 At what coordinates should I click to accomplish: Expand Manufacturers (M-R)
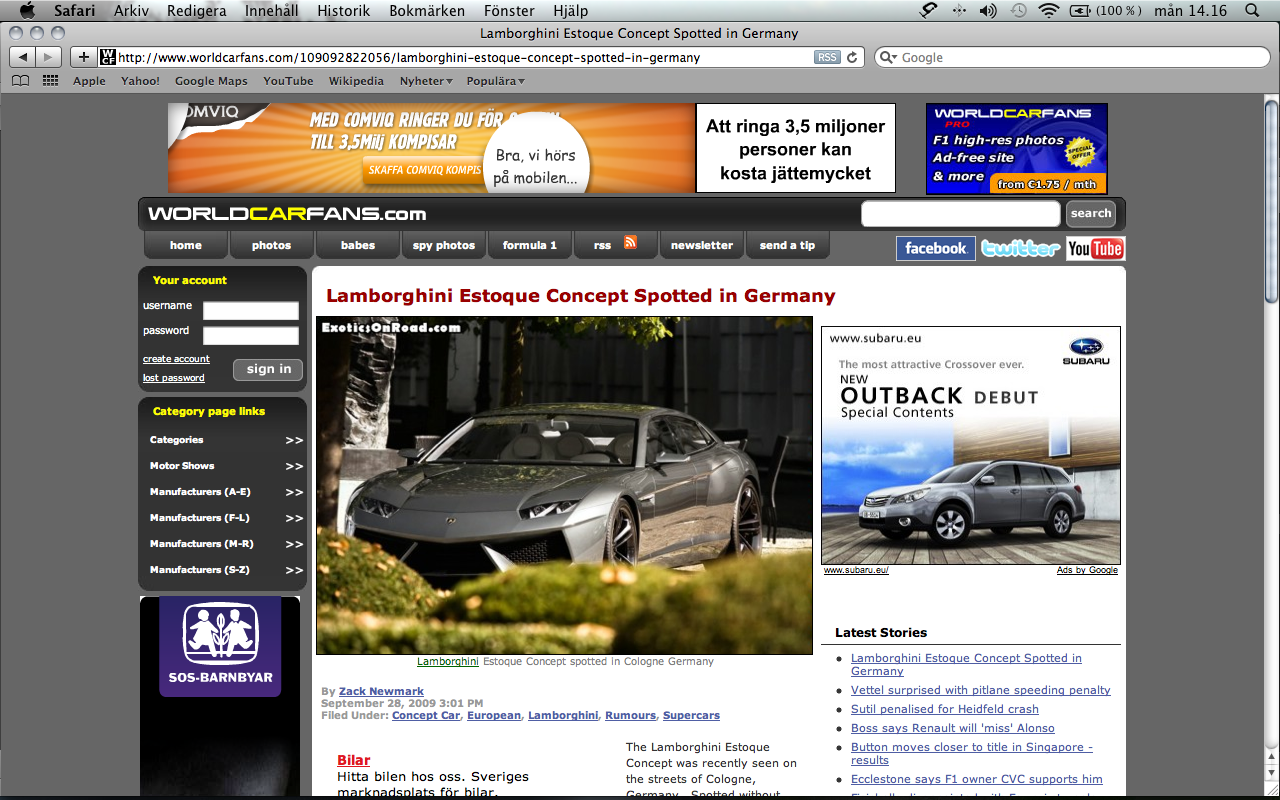(294, 544)
